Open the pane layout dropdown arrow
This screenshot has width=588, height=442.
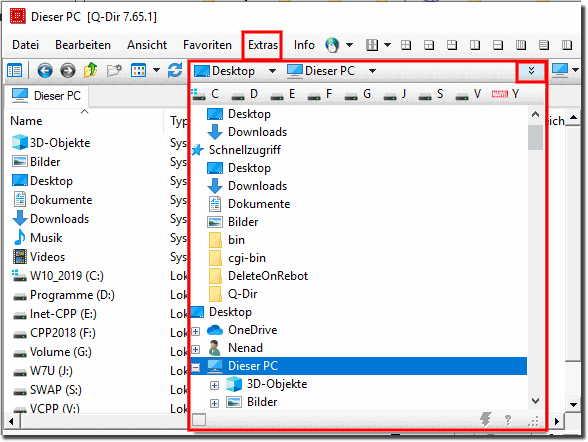pyautogui.click(x=388, y=45)
